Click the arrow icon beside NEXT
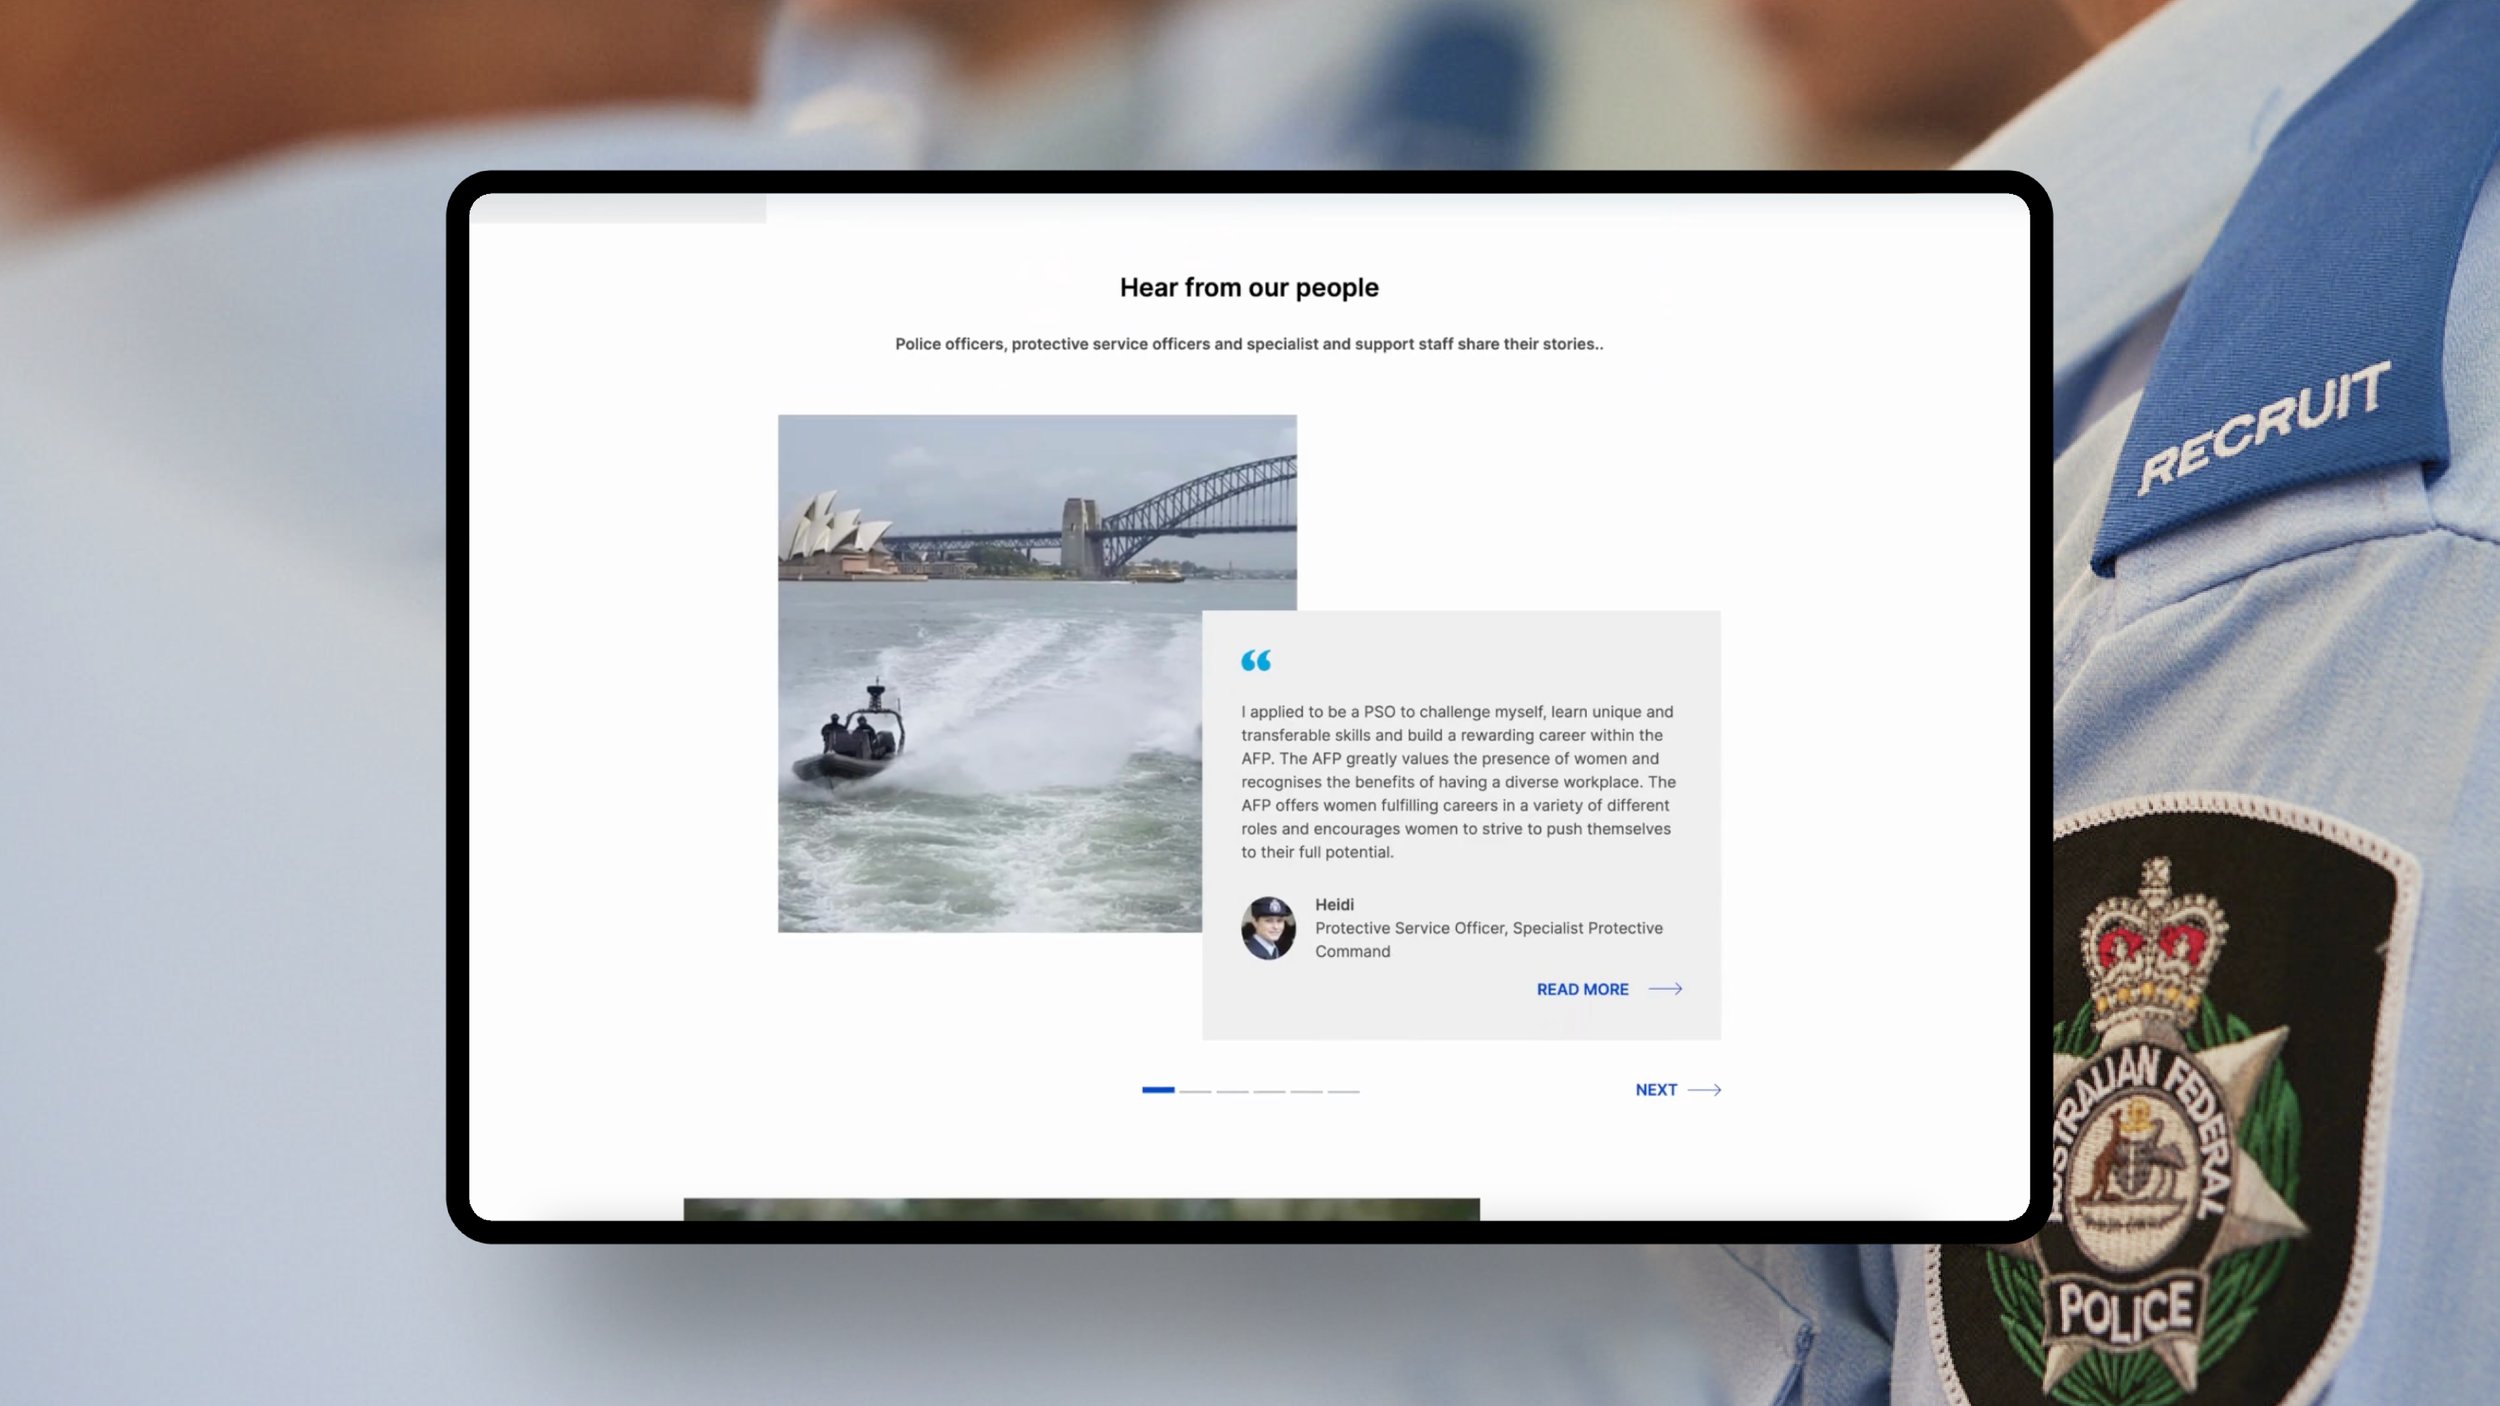 point(1704,1090)
